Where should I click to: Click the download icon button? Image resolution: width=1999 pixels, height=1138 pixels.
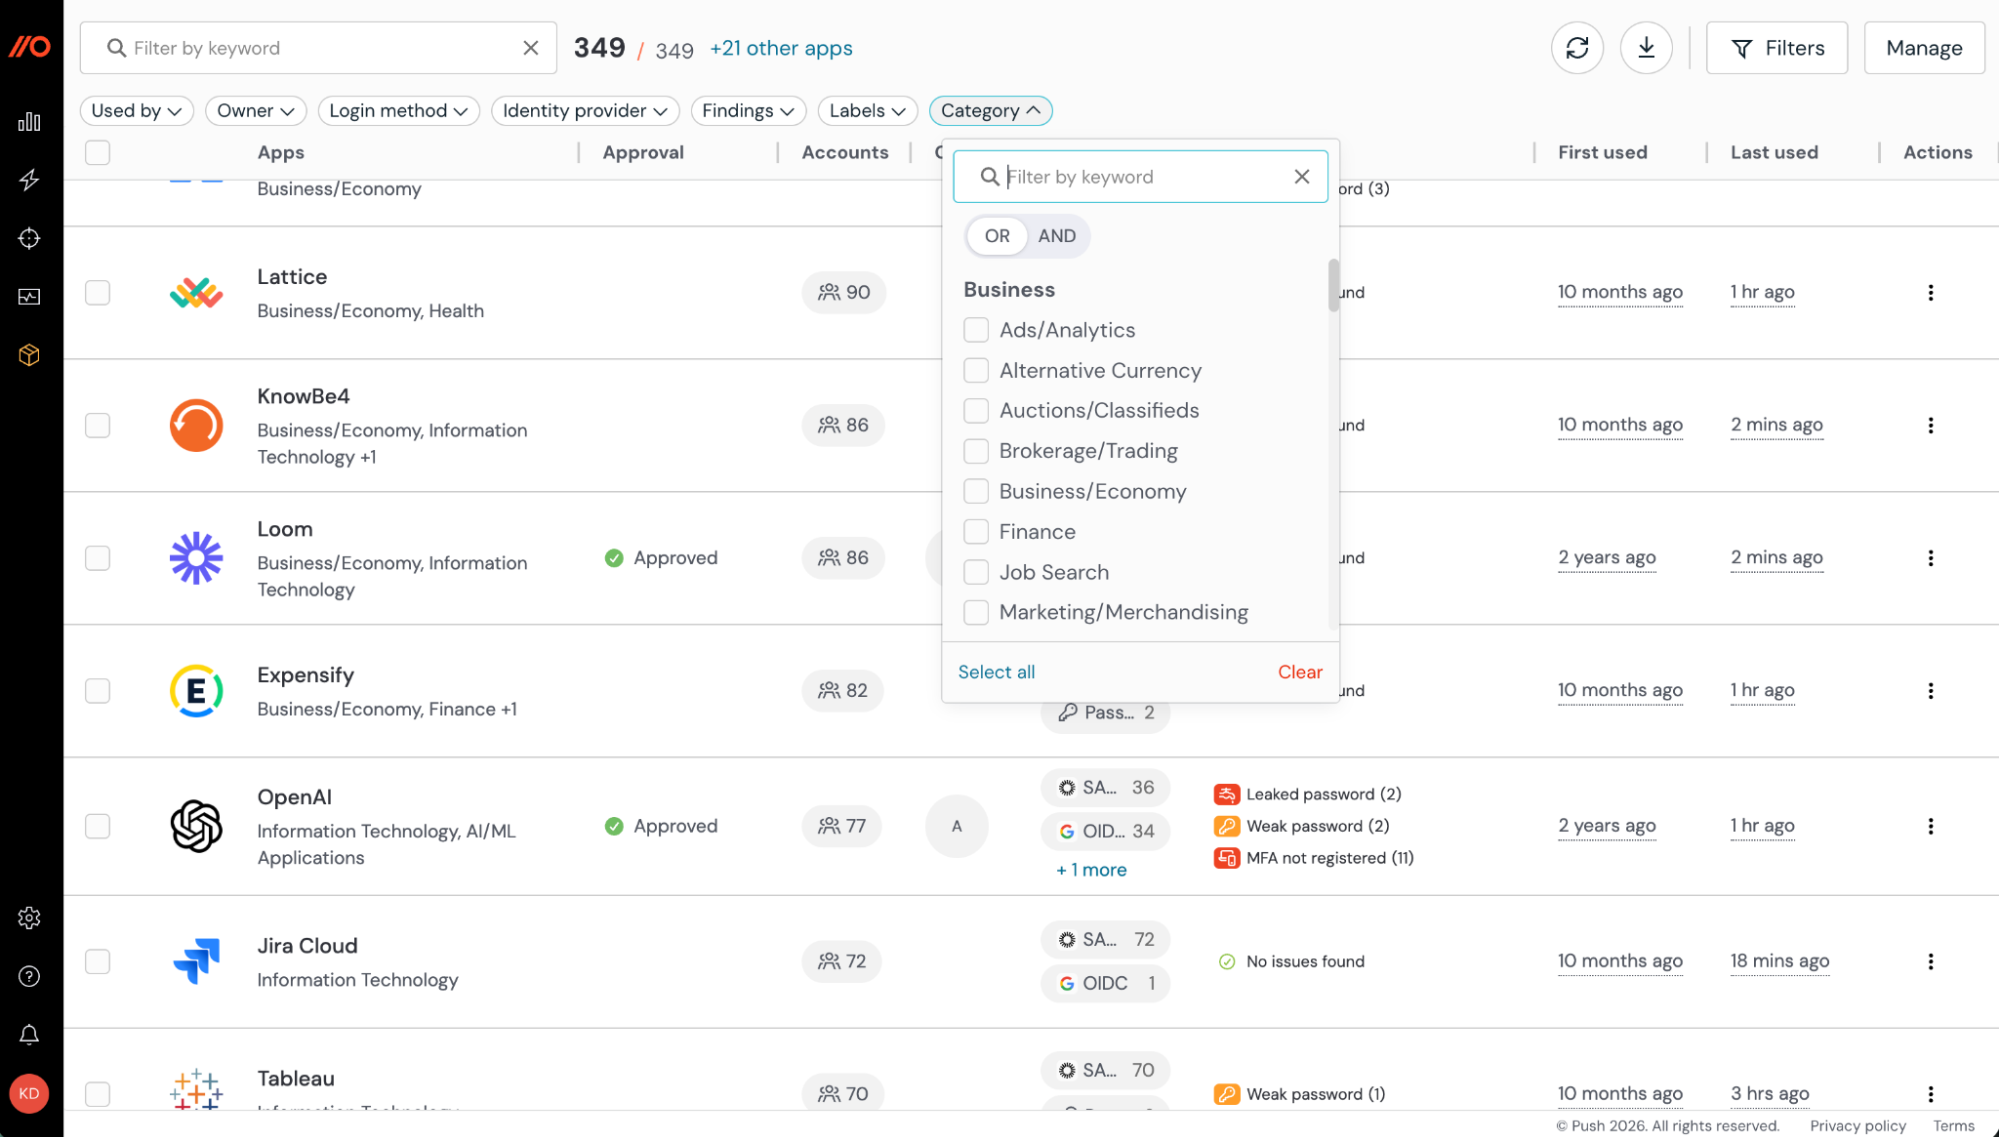coord(1646,48)
